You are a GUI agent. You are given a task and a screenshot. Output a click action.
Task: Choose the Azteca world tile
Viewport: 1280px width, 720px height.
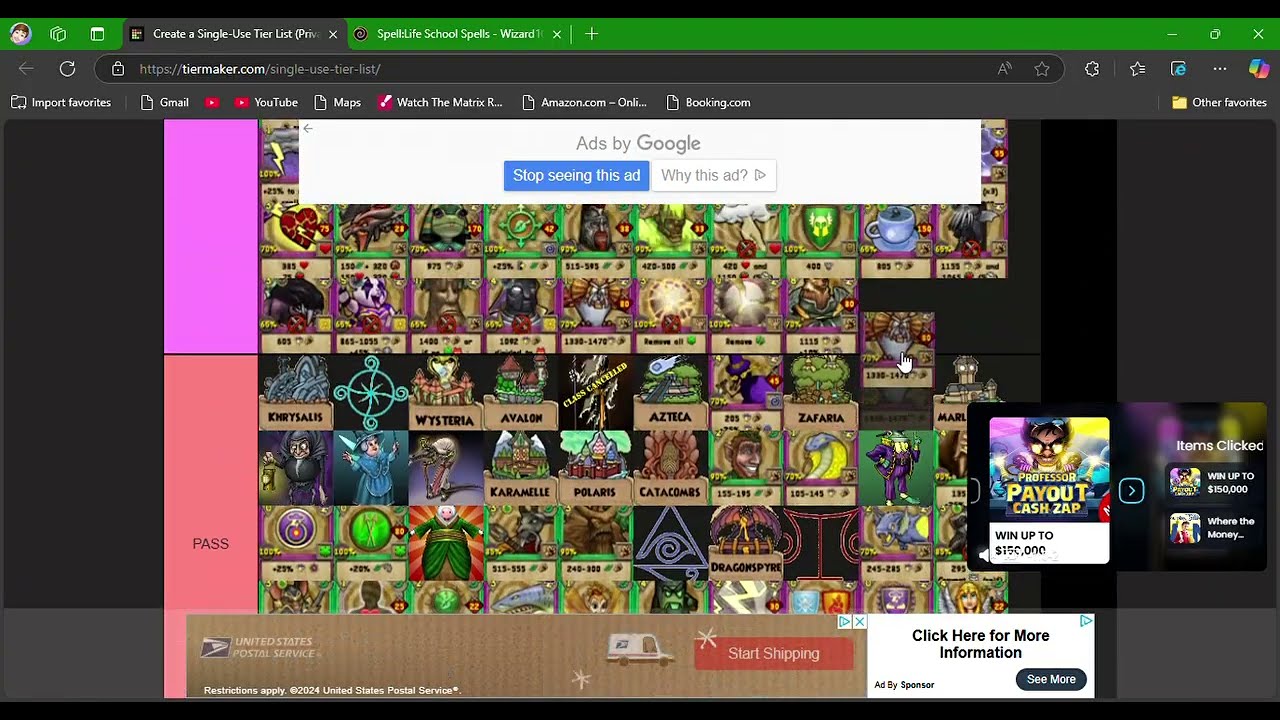pyautogui.click(x=671, y=392)
